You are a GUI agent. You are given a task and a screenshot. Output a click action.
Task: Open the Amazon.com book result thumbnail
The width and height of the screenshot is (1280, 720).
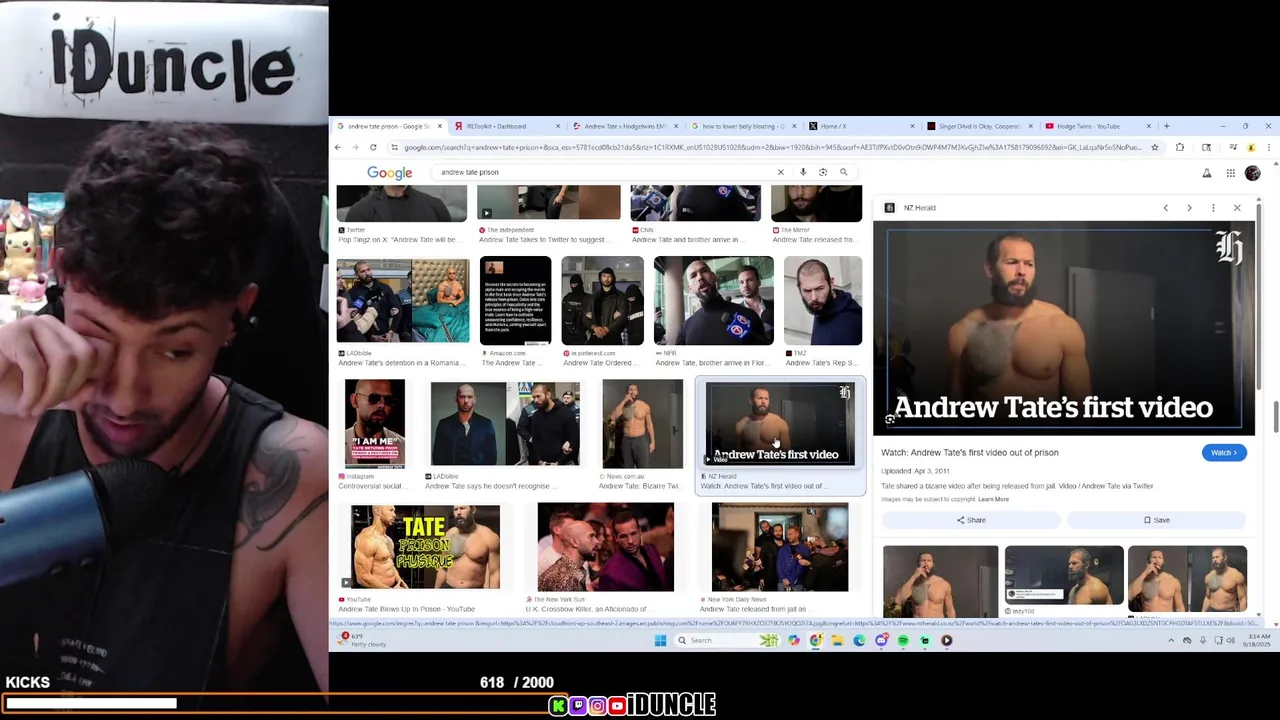coord(515,301)
